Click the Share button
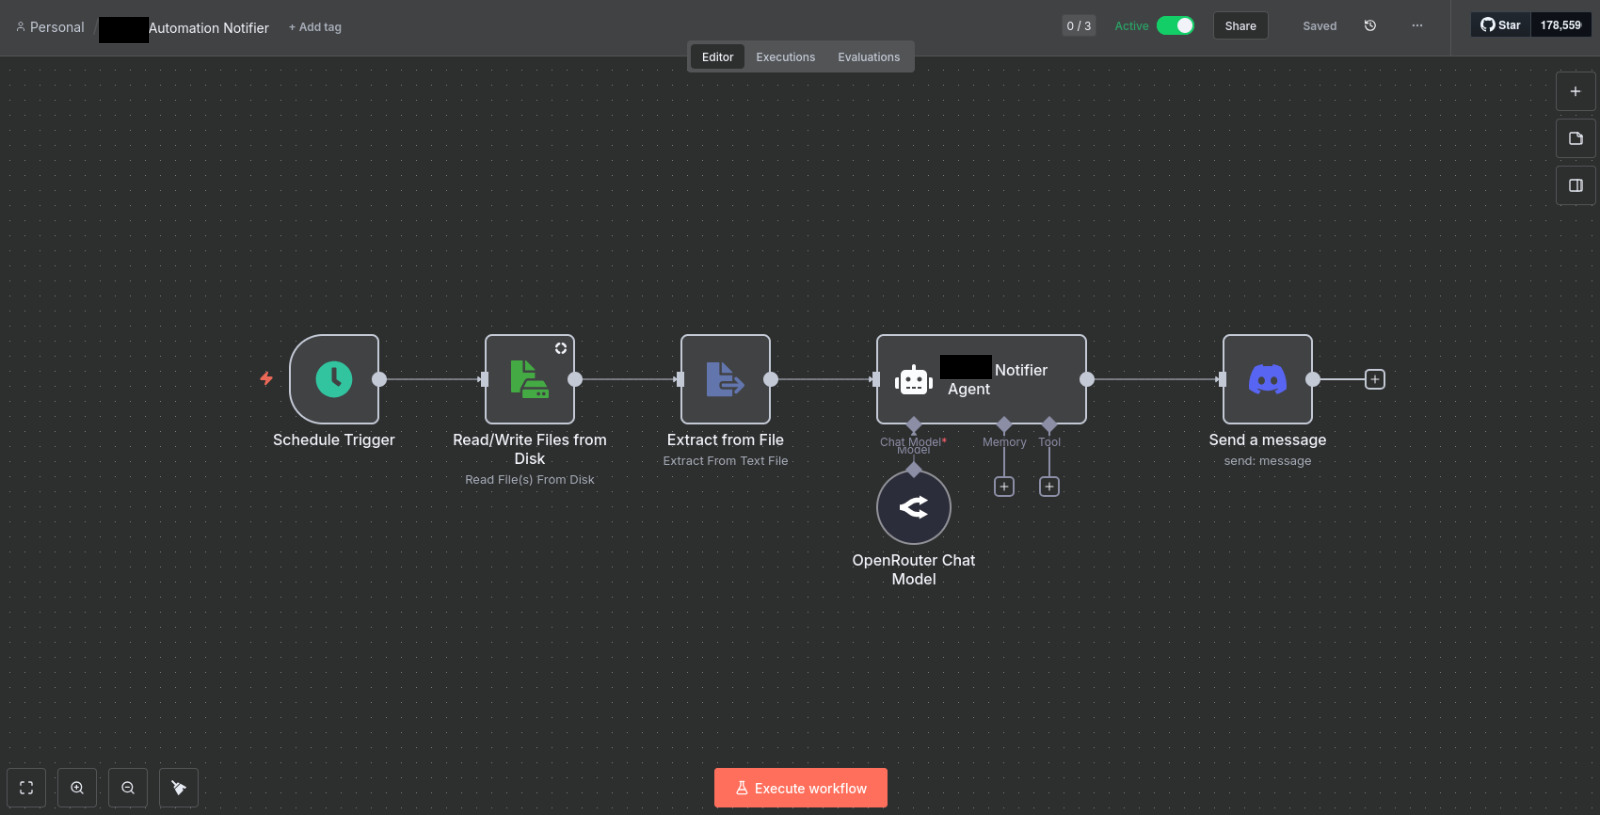This screenshot has width=1600, height=815. 1240,26
